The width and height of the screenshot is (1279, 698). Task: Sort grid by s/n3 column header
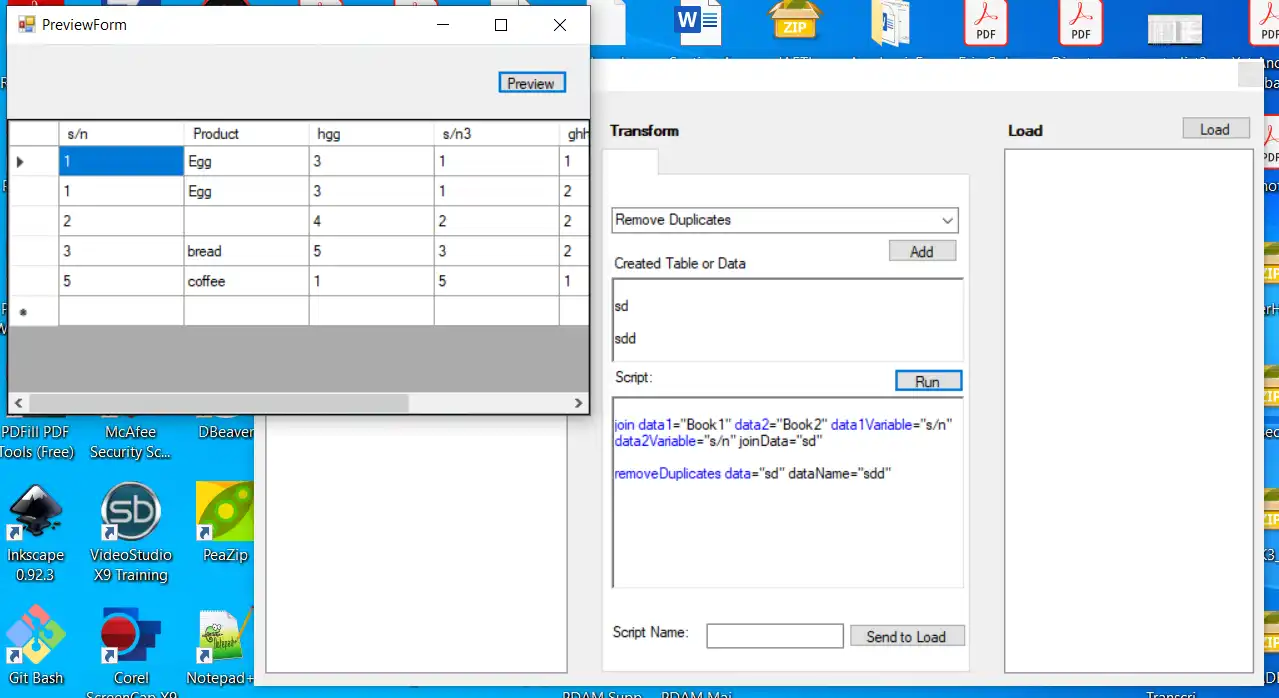pyautogui.click(x=496, y=133)
